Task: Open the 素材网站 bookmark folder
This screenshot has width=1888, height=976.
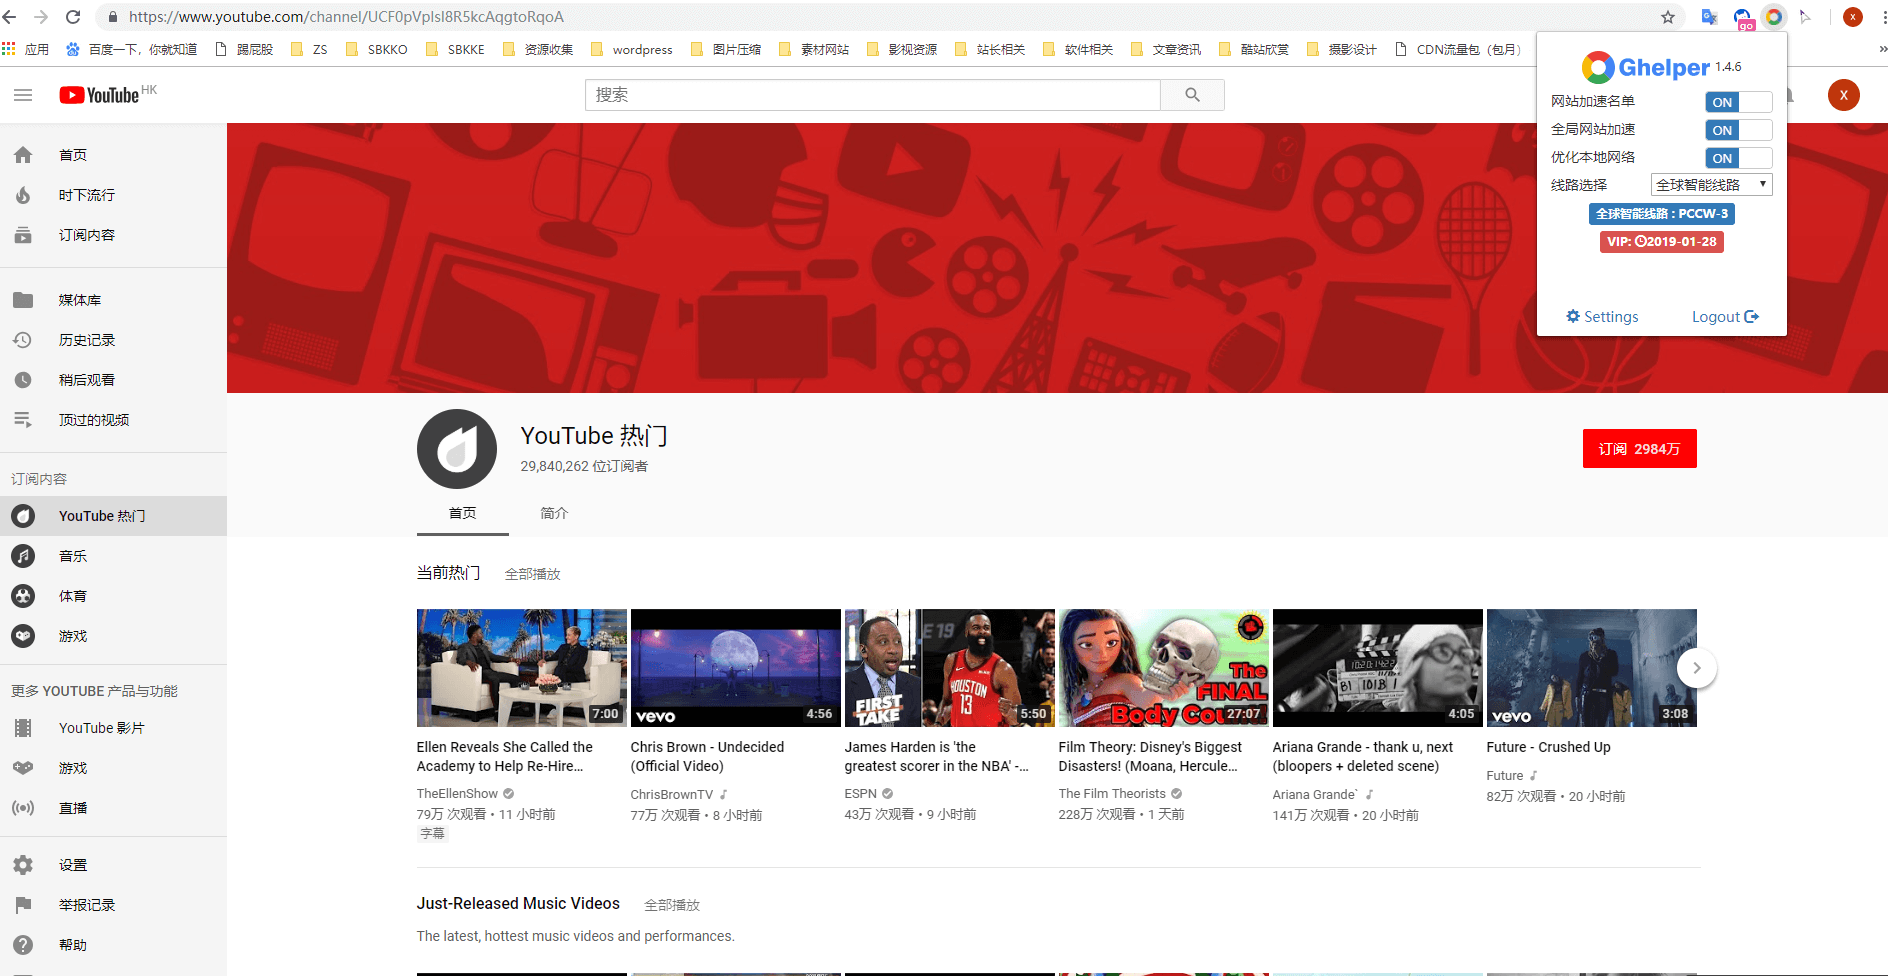Action: pyautogui.click(x=815, y=49)
